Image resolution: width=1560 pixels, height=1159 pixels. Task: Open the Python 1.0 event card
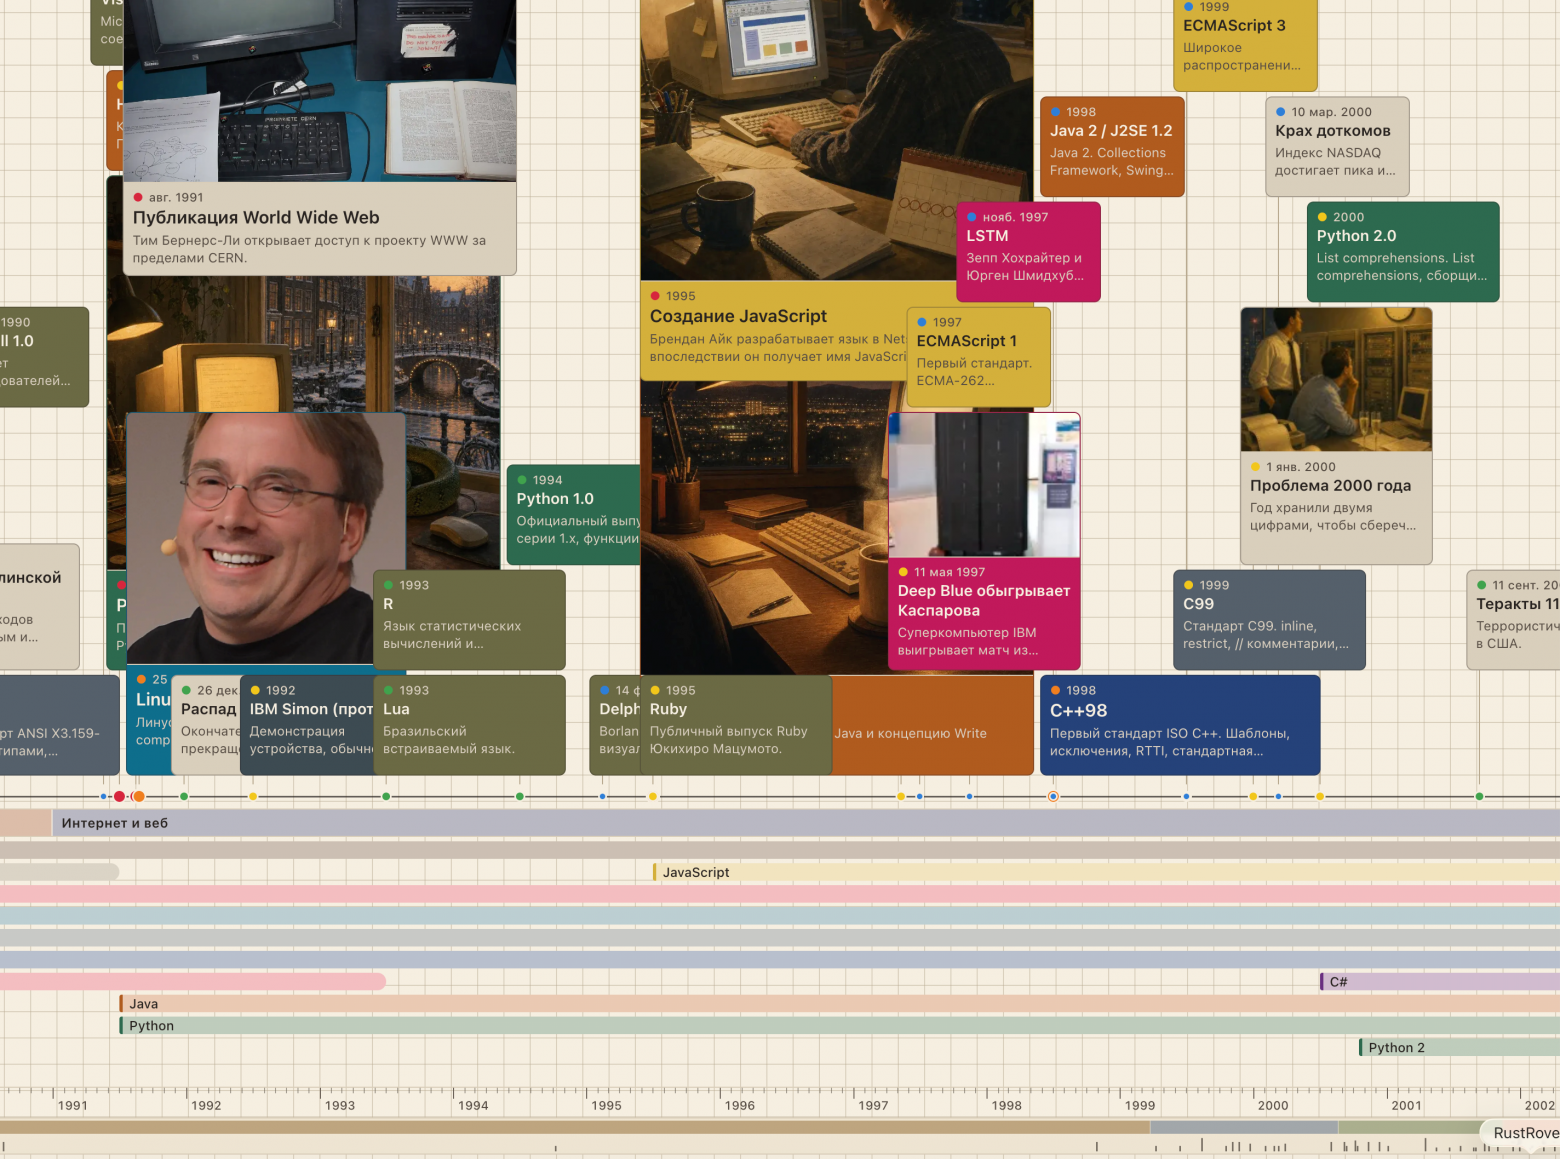tap(574, 514)
